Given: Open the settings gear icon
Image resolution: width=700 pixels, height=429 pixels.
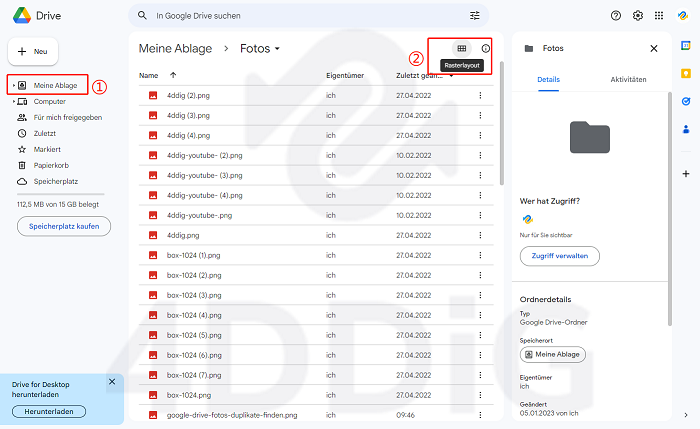Looking at the screenshot, I should click(638, 16).
